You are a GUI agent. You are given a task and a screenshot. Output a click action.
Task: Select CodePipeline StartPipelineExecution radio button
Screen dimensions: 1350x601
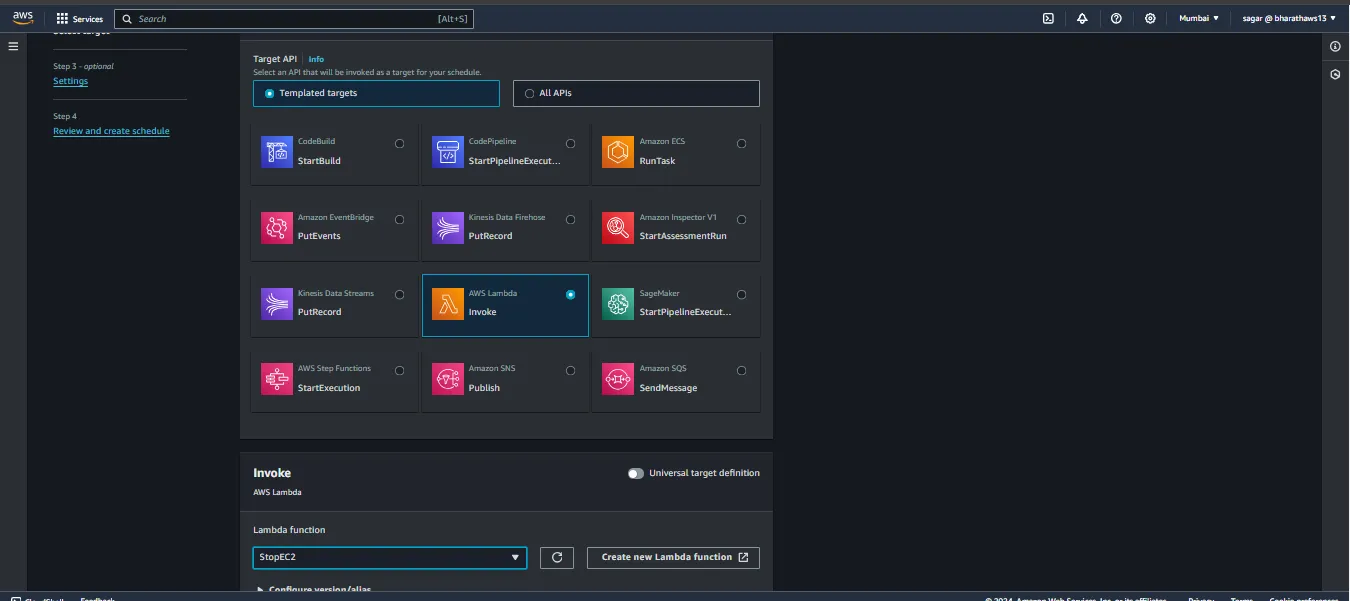point(571,143)
